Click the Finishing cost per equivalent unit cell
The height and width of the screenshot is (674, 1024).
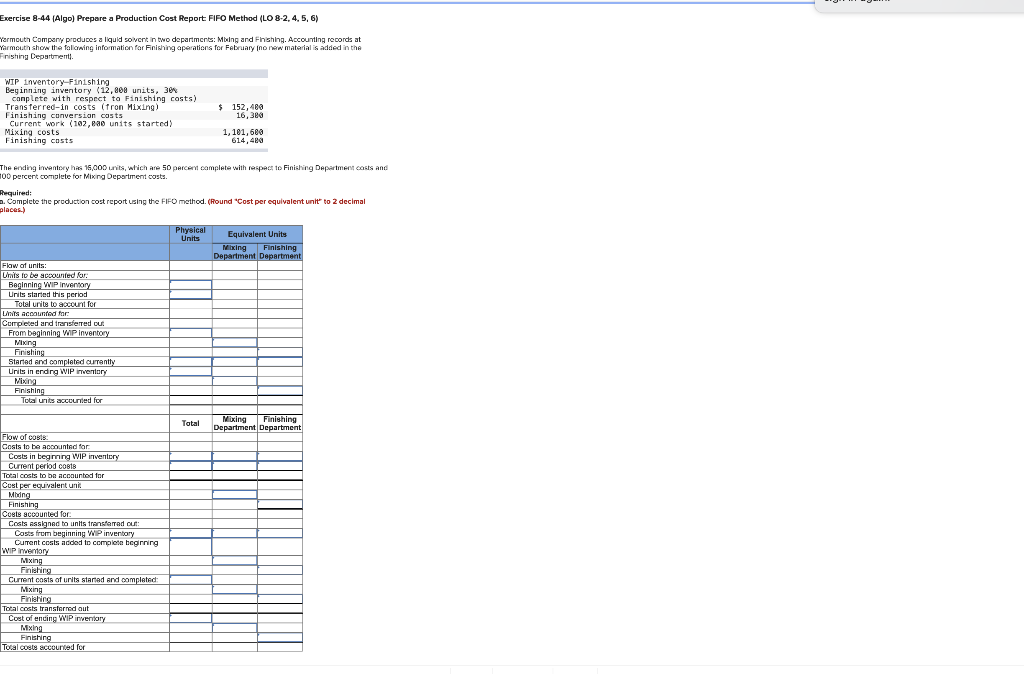282,504
